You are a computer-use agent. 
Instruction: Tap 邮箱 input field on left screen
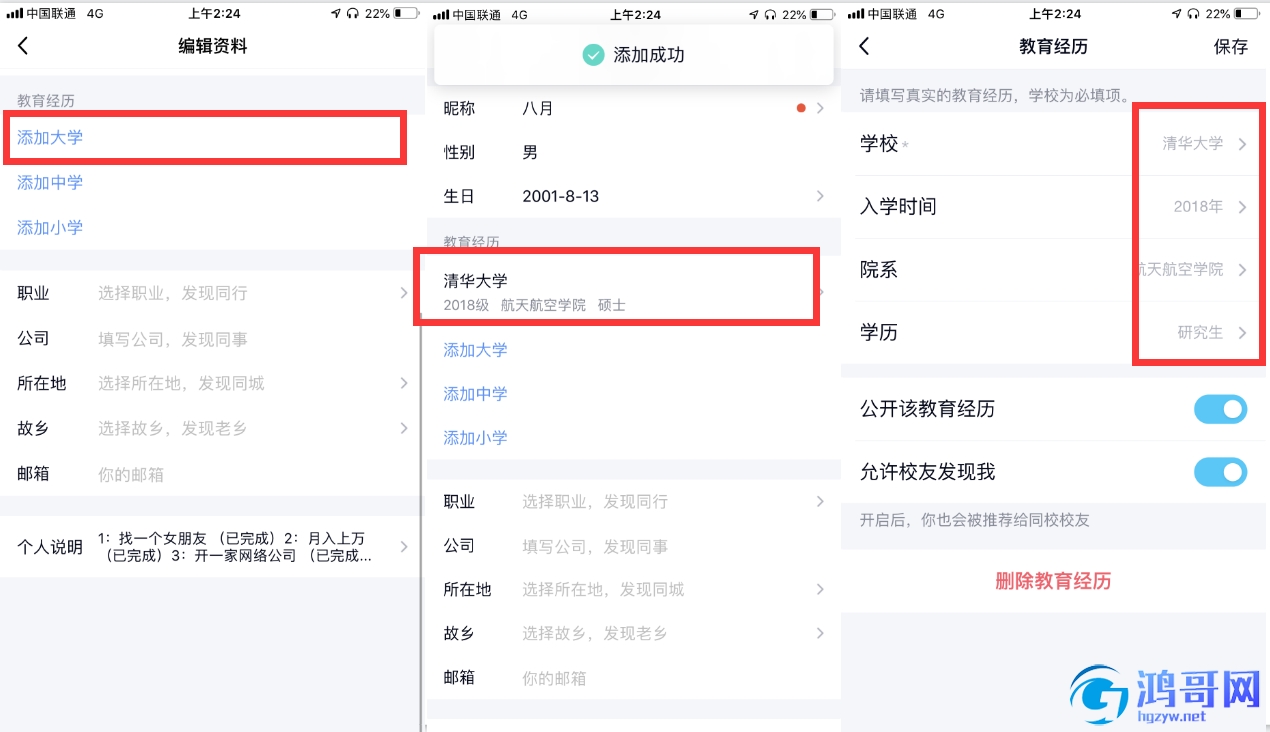[211, 474]
